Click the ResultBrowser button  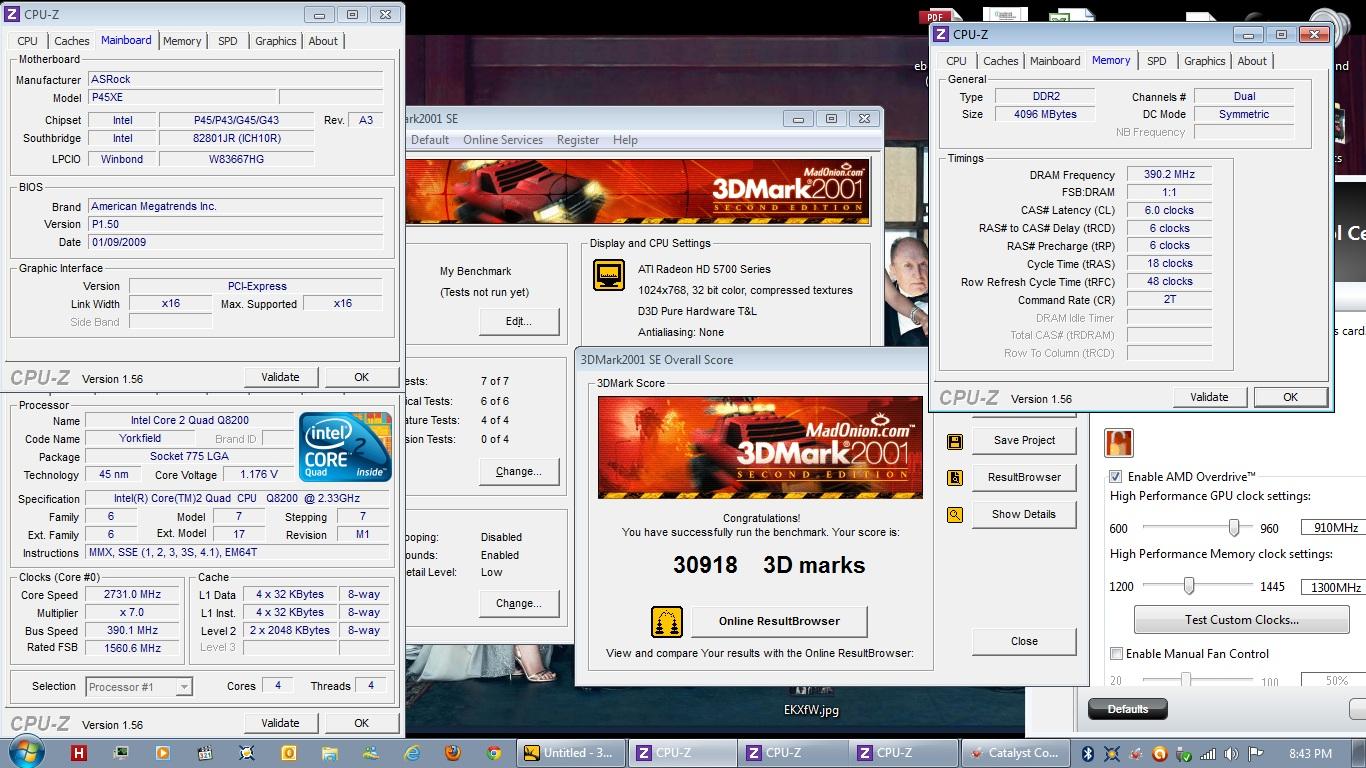[x=1024, y=477]
